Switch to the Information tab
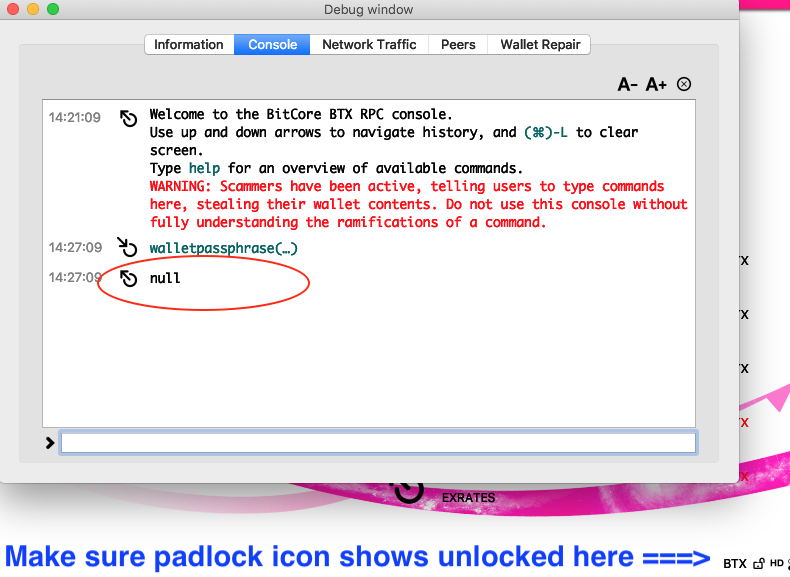790x577 pixels. coord(189,44)
